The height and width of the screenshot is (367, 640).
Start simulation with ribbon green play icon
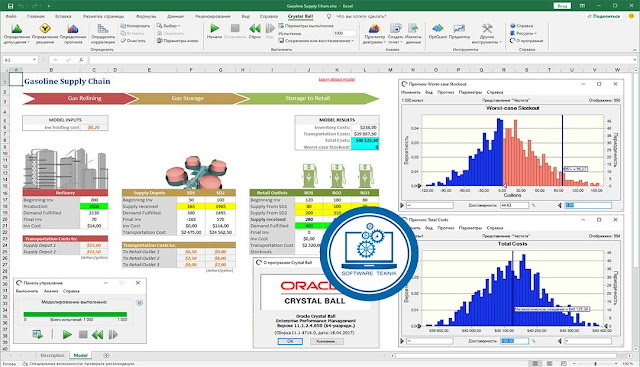tap(214, 28)
